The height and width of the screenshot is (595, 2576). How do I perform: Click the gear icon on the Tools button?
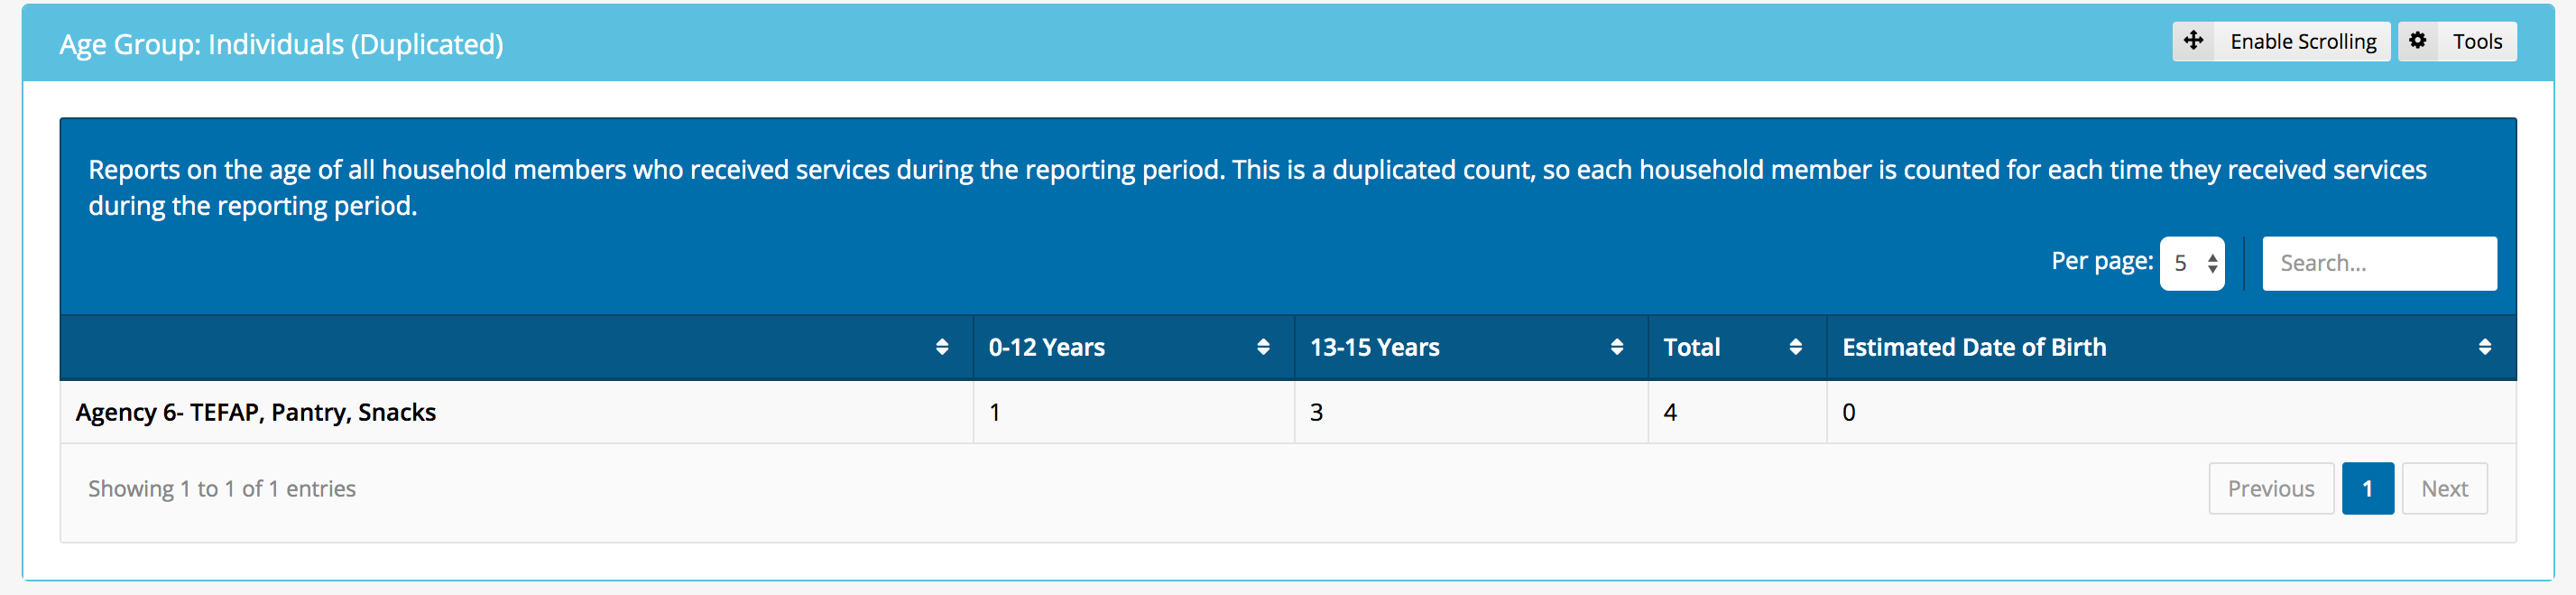coord(2419,41)
